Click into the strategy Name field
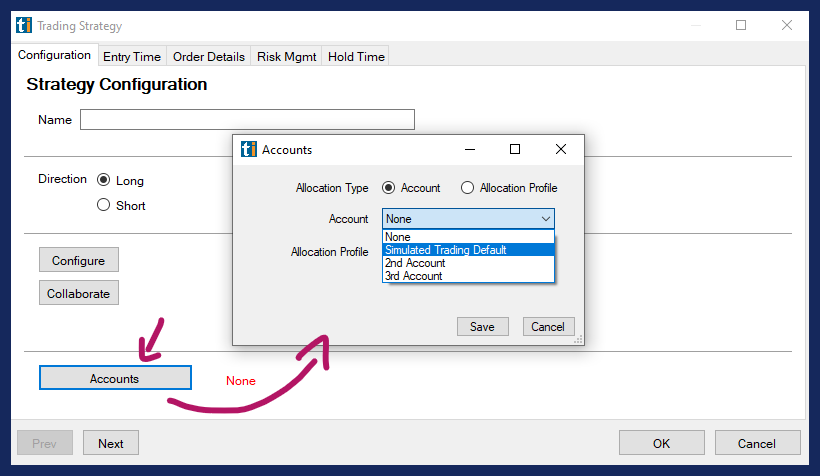The height and width of the screenshot is (476, 820). click(x=247, y=120)
